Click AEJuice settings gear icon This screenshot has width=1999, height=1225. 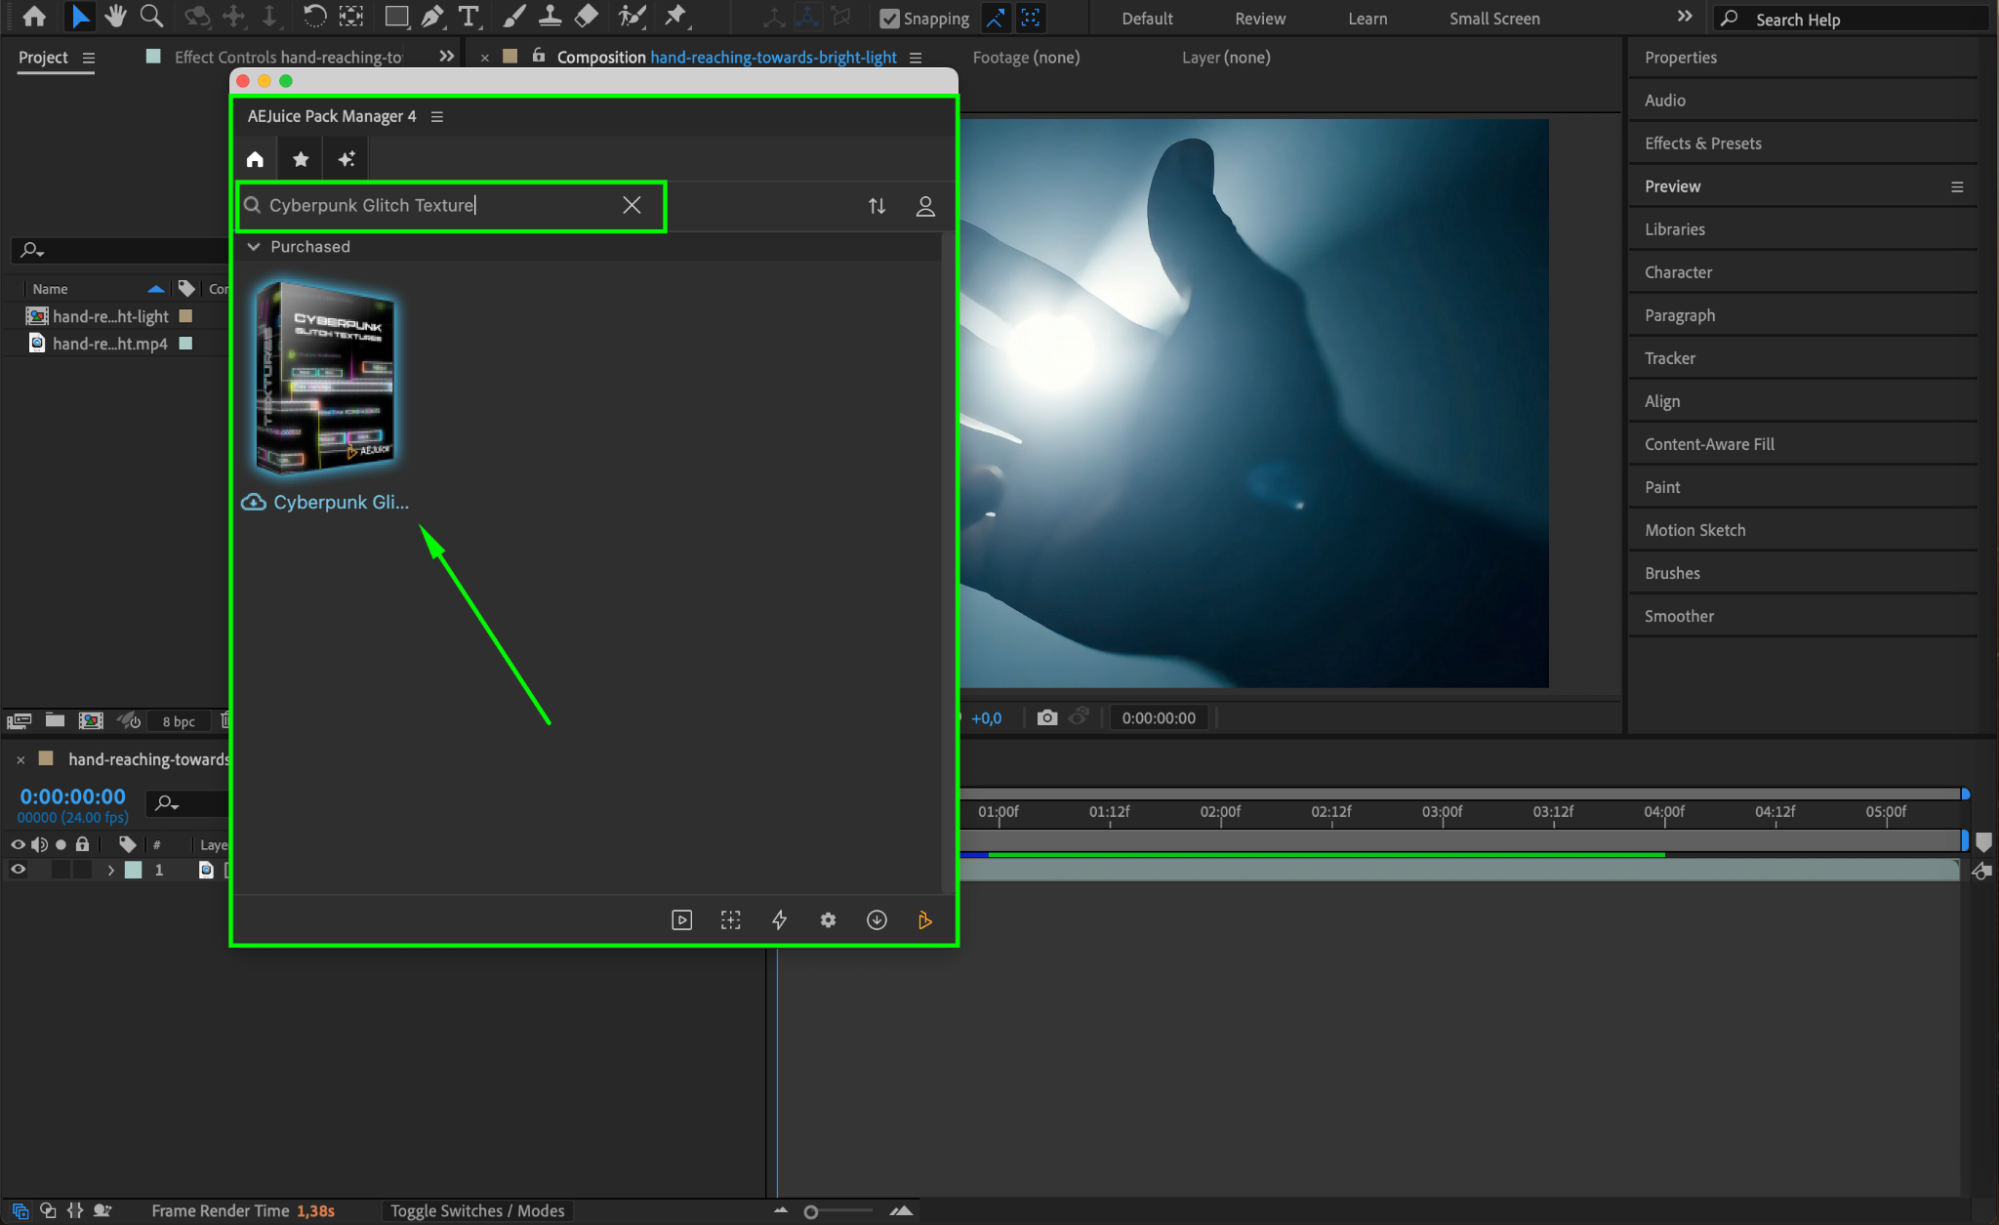coord(828,920)
